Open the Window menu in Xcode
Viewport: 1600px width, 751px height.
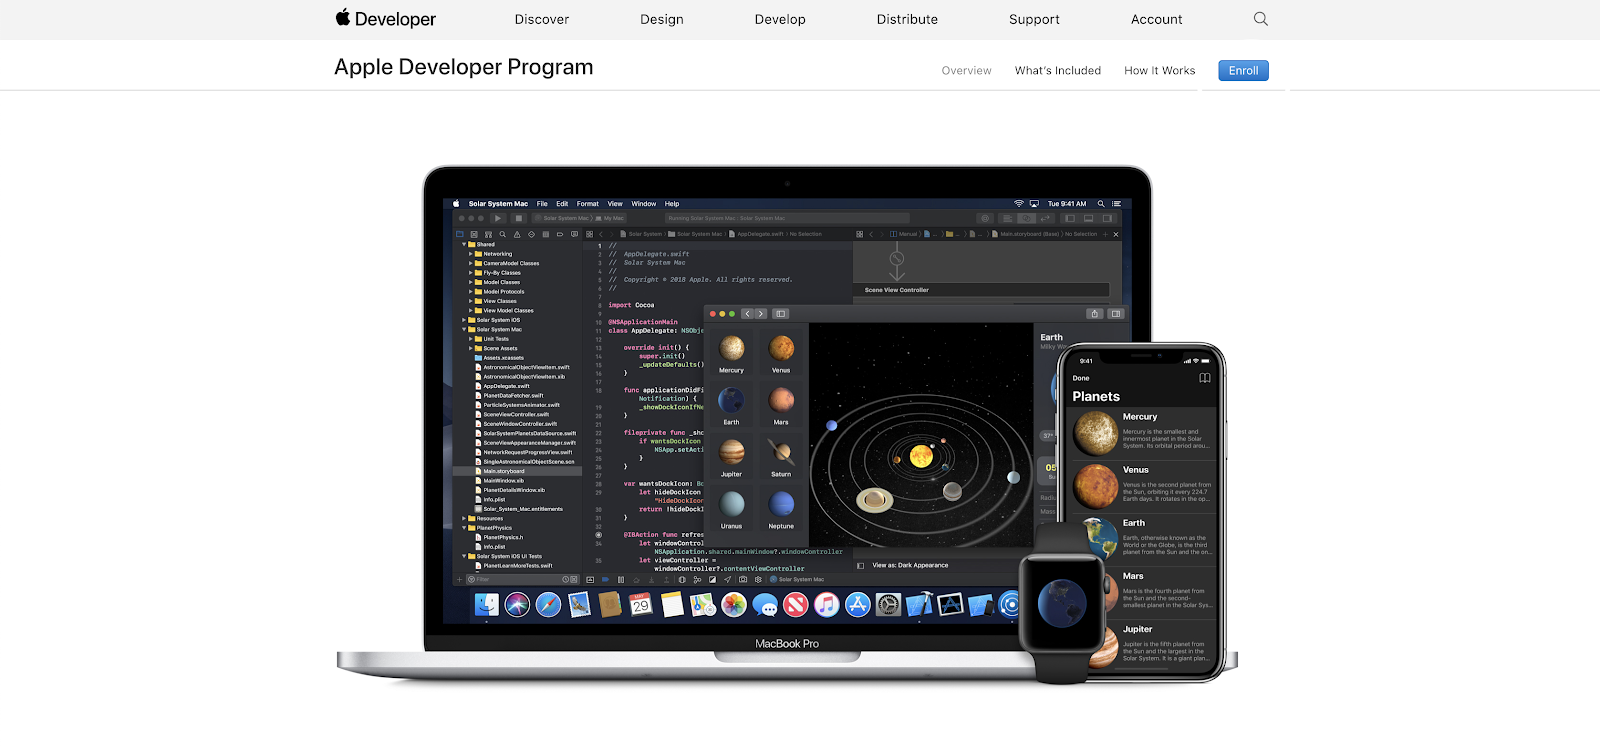tap(644, 203)
